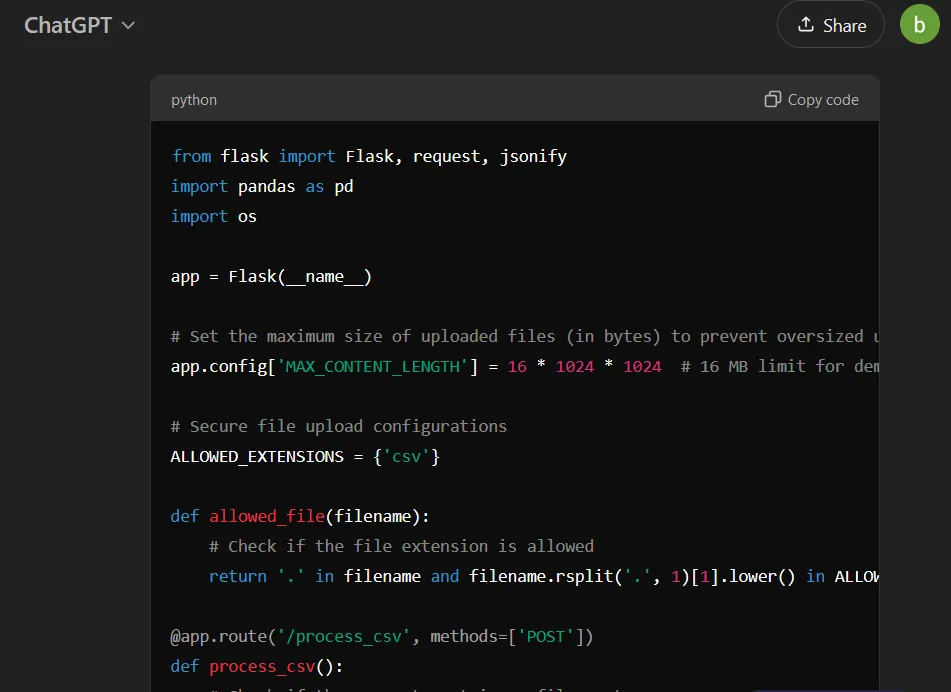The image size is (951, 692).
Task: Click the comment '# Secure file upload configurations'
Action: (338, 426)
